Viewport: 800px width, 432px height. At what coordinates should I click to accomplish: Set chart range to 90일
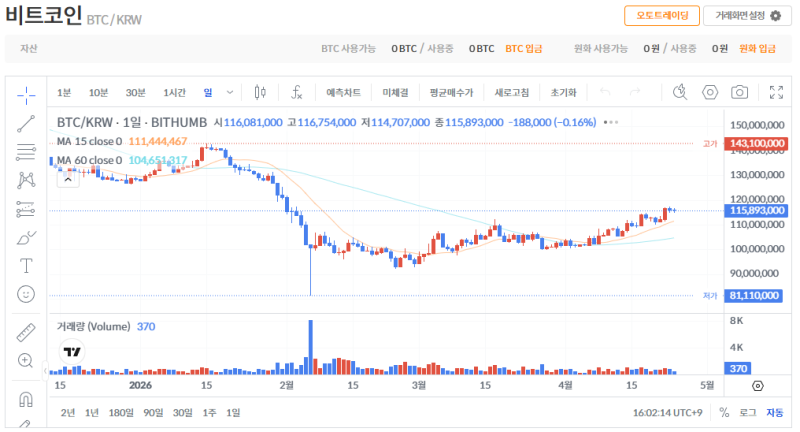point(153,413)
